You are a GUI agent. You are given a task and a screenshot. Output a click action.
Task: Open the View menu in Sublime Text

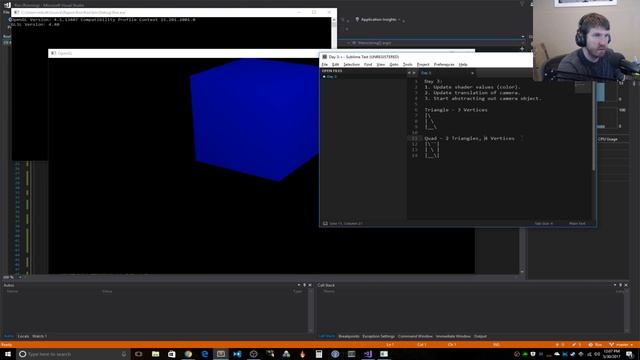381,64
